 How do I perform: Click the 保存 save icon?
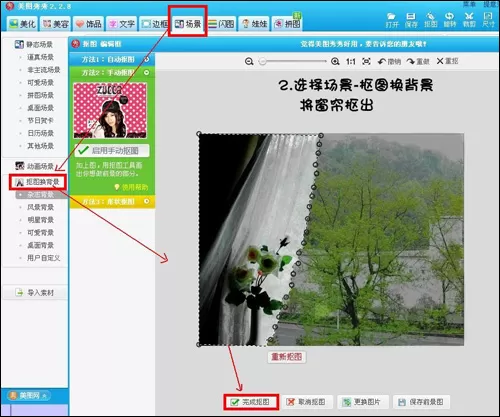click(411, 20)
